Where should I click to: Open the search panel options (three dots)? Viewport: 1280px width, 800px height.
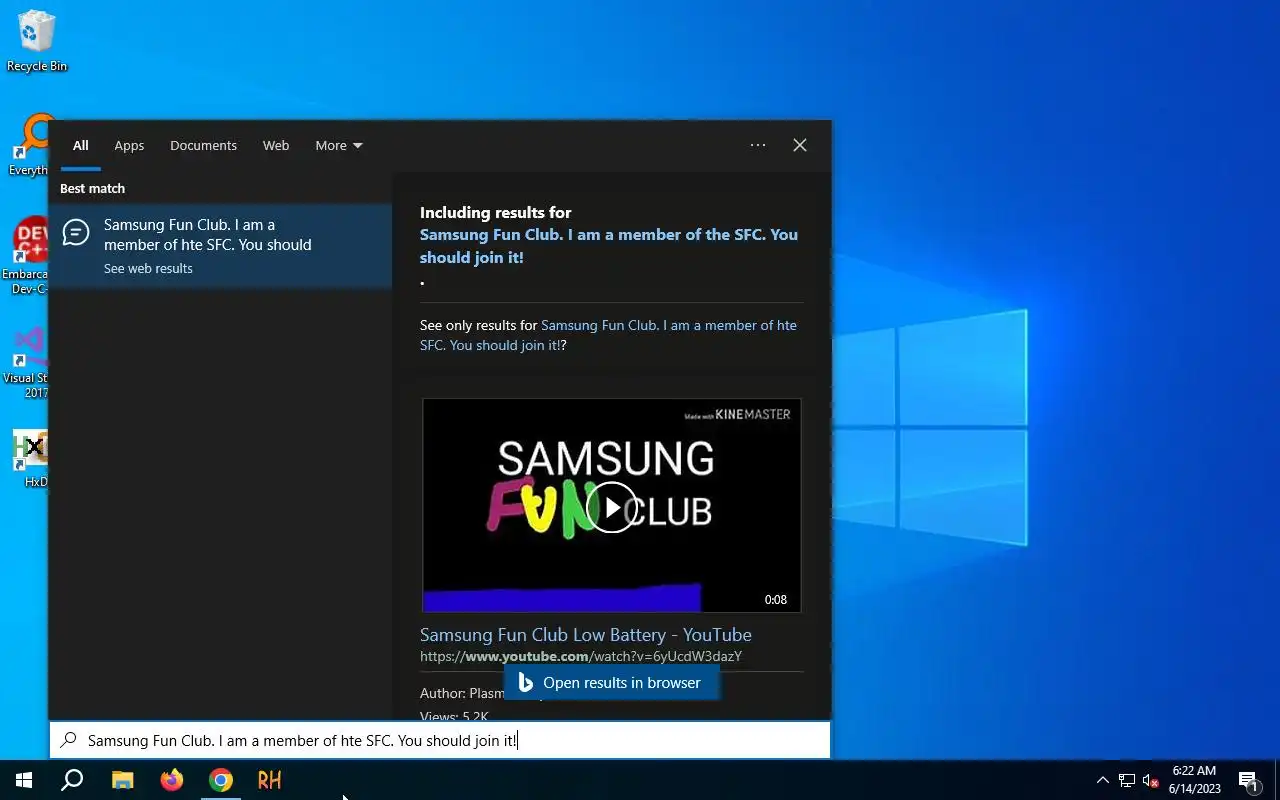pos(758,145)
